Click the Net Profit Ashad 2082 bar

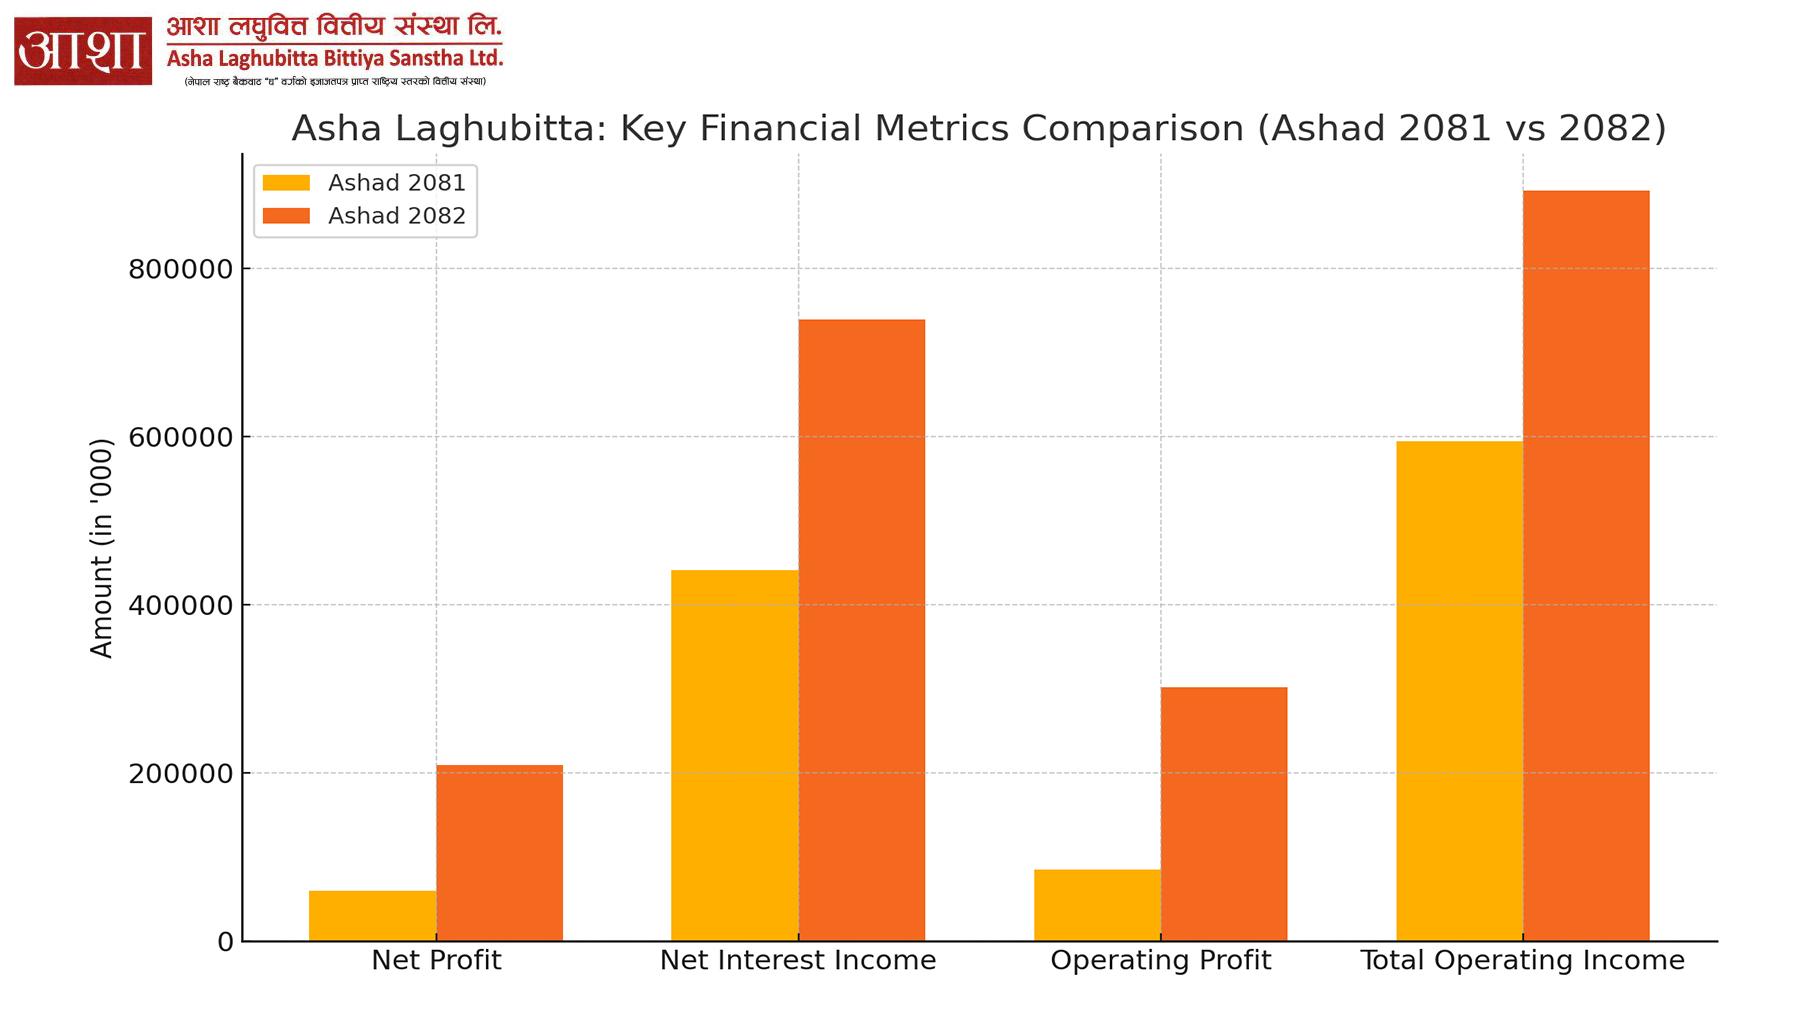pyautogui.click(x=499, y=853)
